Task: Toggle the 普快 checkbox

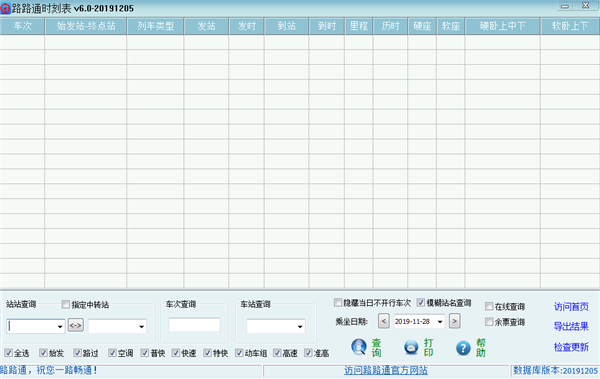Action: (144, 353)
